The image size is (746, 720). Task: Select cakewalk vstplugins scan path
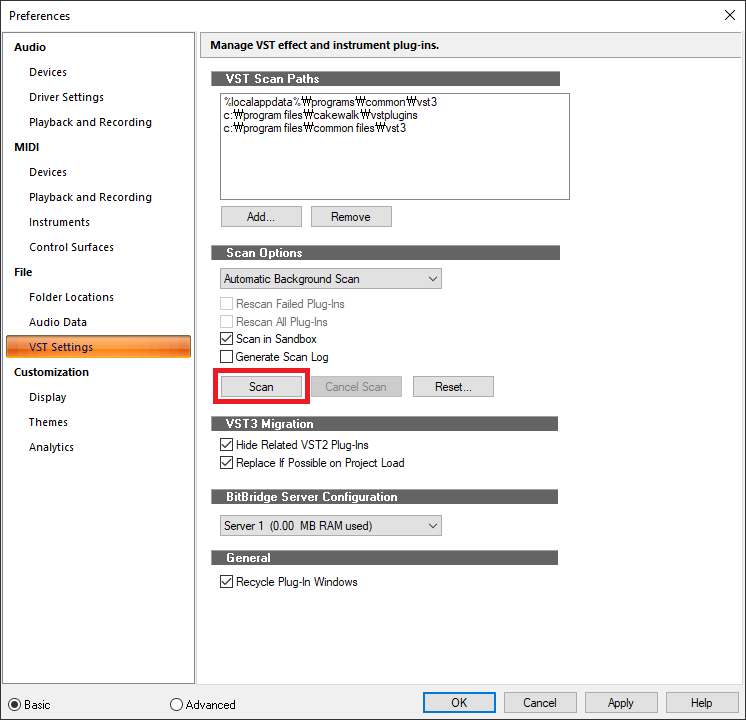[x=320, y=115]
